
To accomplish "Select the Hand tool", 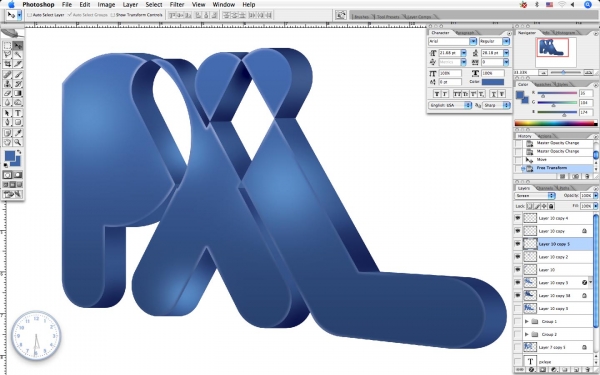I will point(7,142).
